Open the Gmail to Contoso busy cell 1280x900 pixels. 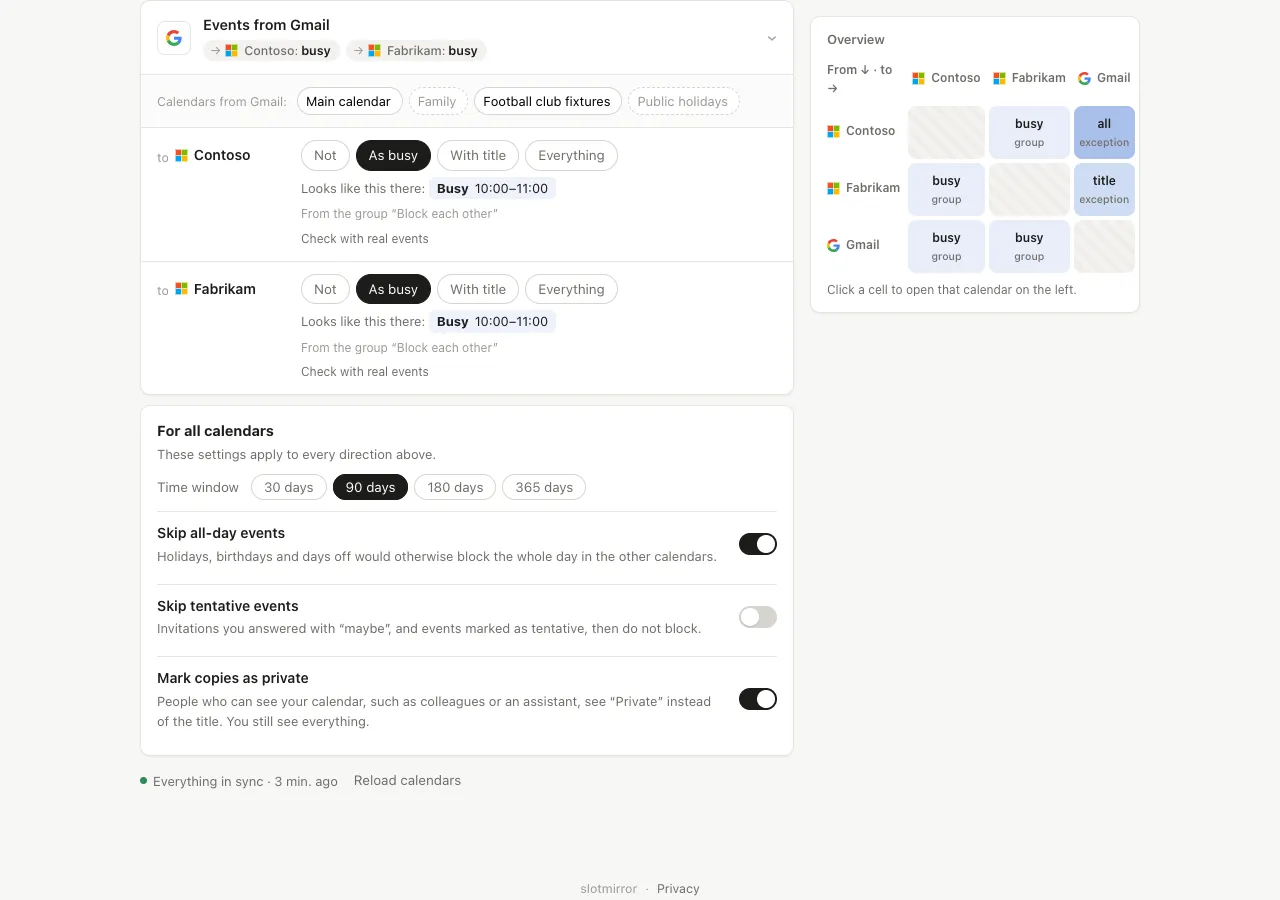point(946,246)
